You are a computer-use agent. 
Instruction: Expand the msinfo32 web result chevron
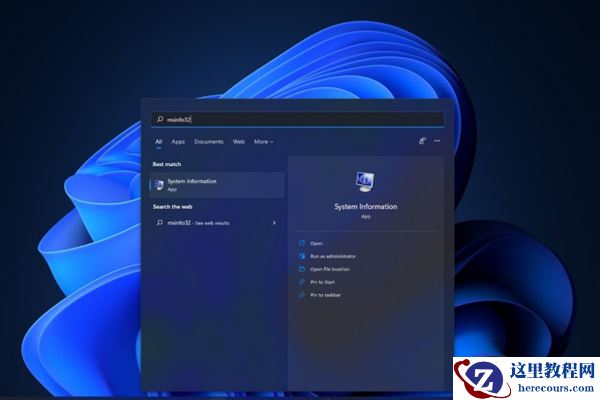pyautogui.click(x=274, y=223)
